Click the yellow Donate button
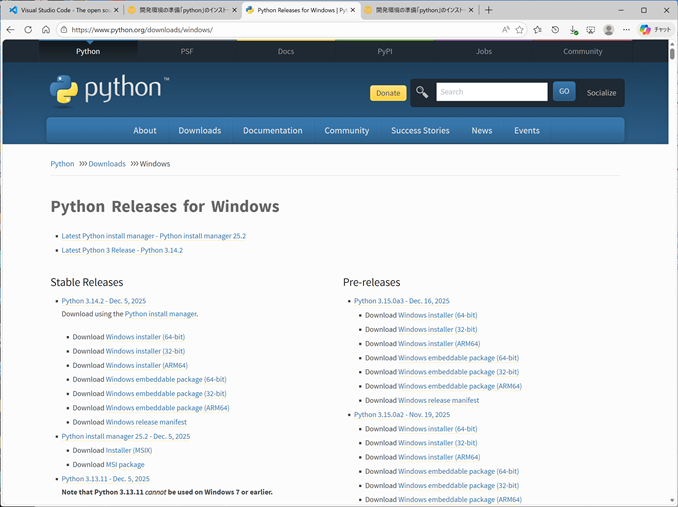678x507 pixels. coord(388,93)
